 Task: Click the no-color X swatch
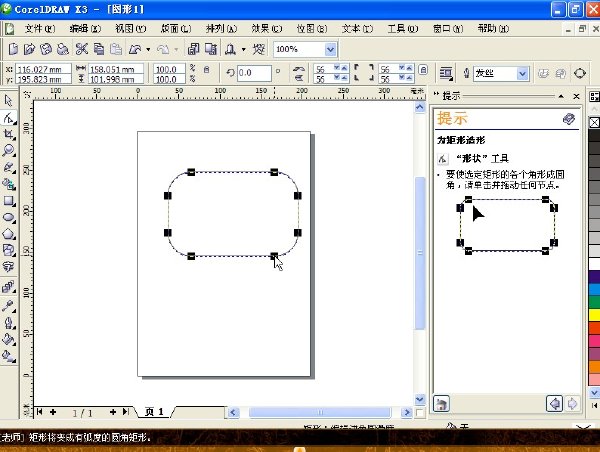coord(594,122)
